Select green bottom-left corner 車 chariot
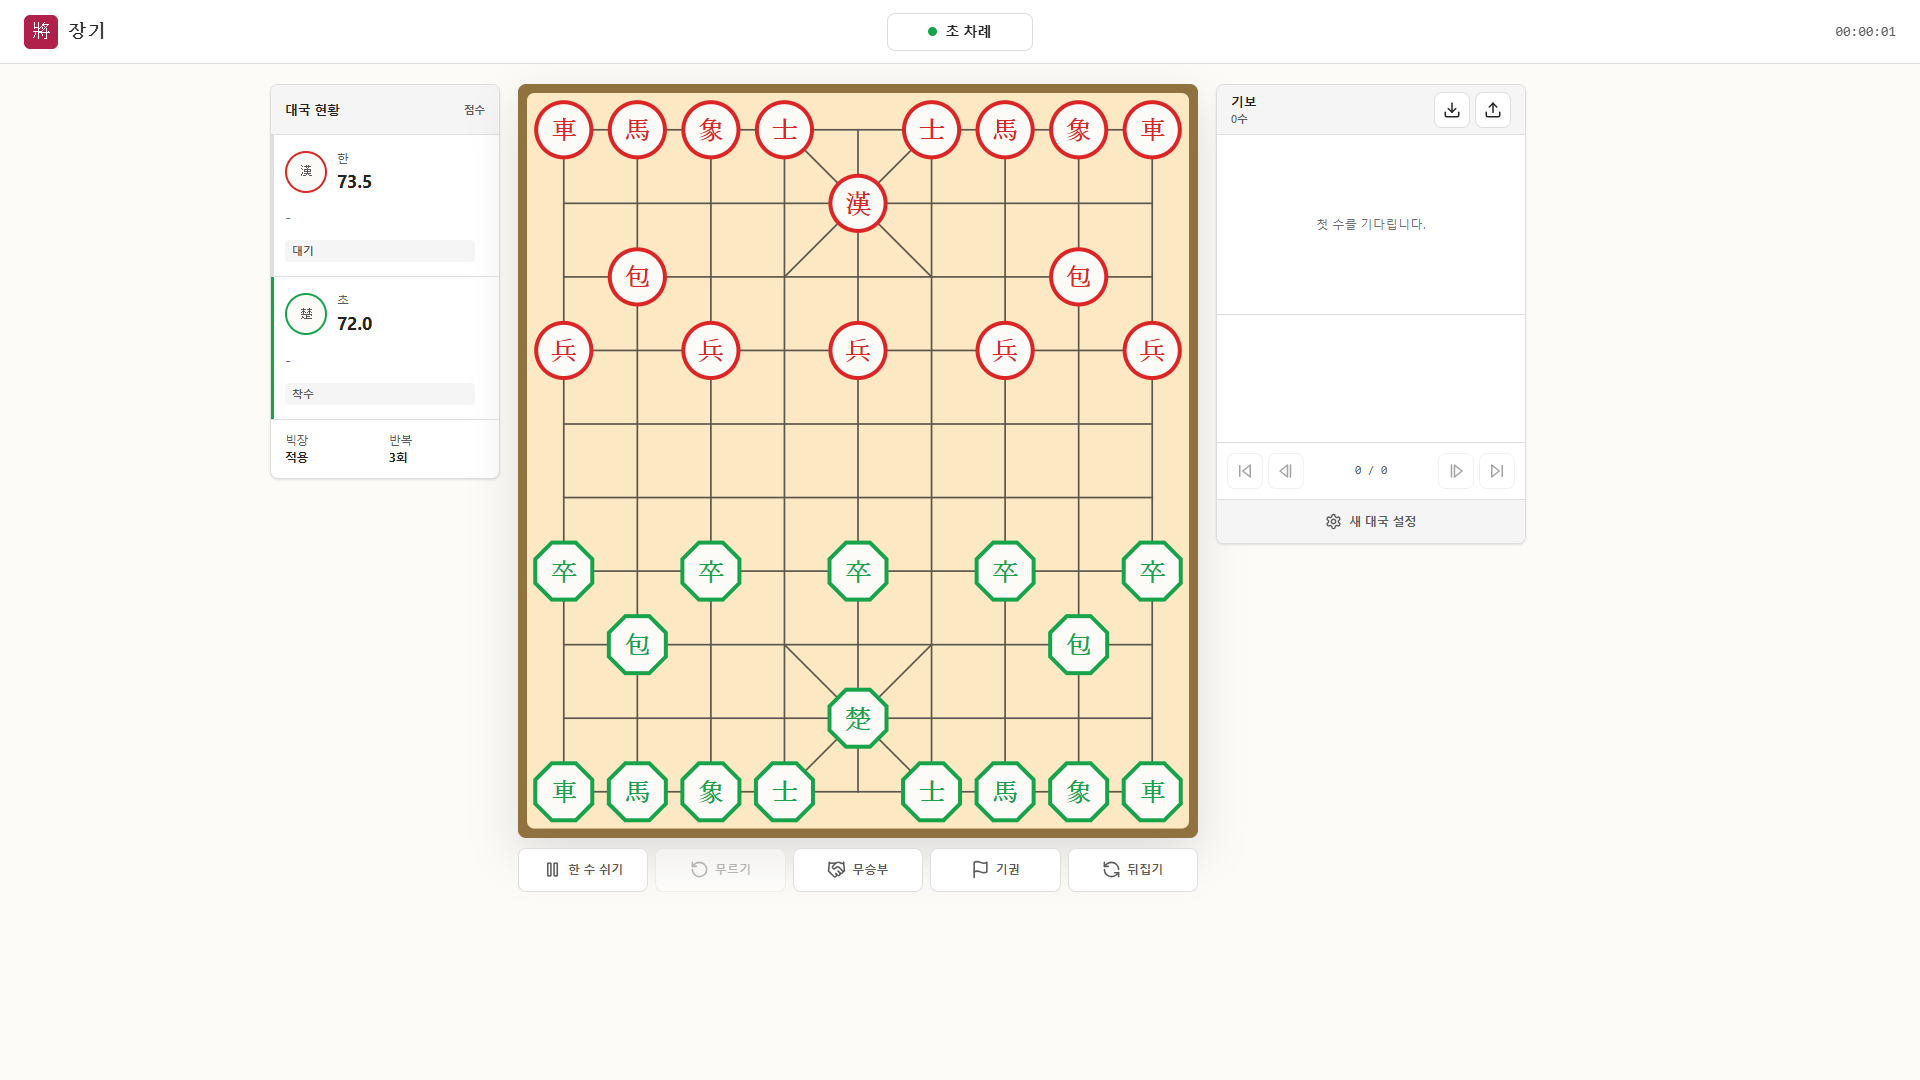1920x1080 pixels. pyautogui.click(x=564, y=792)
